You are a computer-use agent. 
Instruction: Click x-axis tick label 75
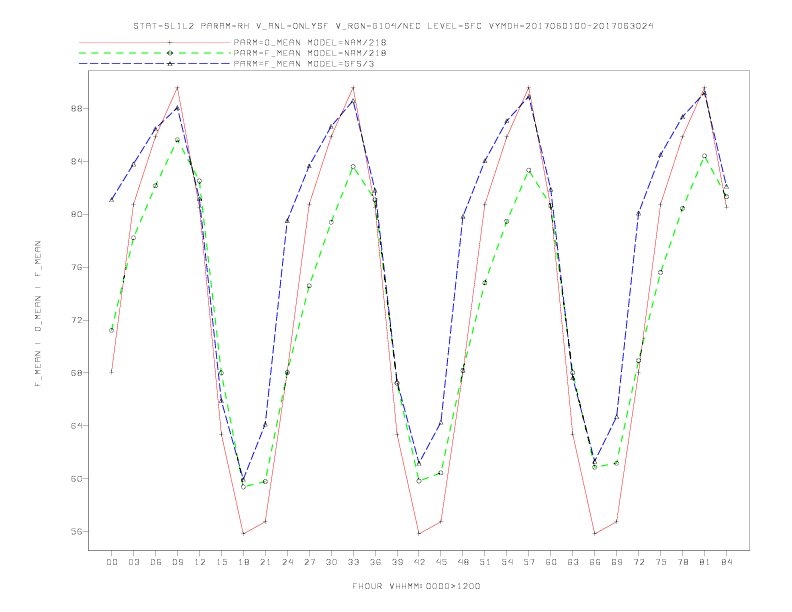(661, 562)
